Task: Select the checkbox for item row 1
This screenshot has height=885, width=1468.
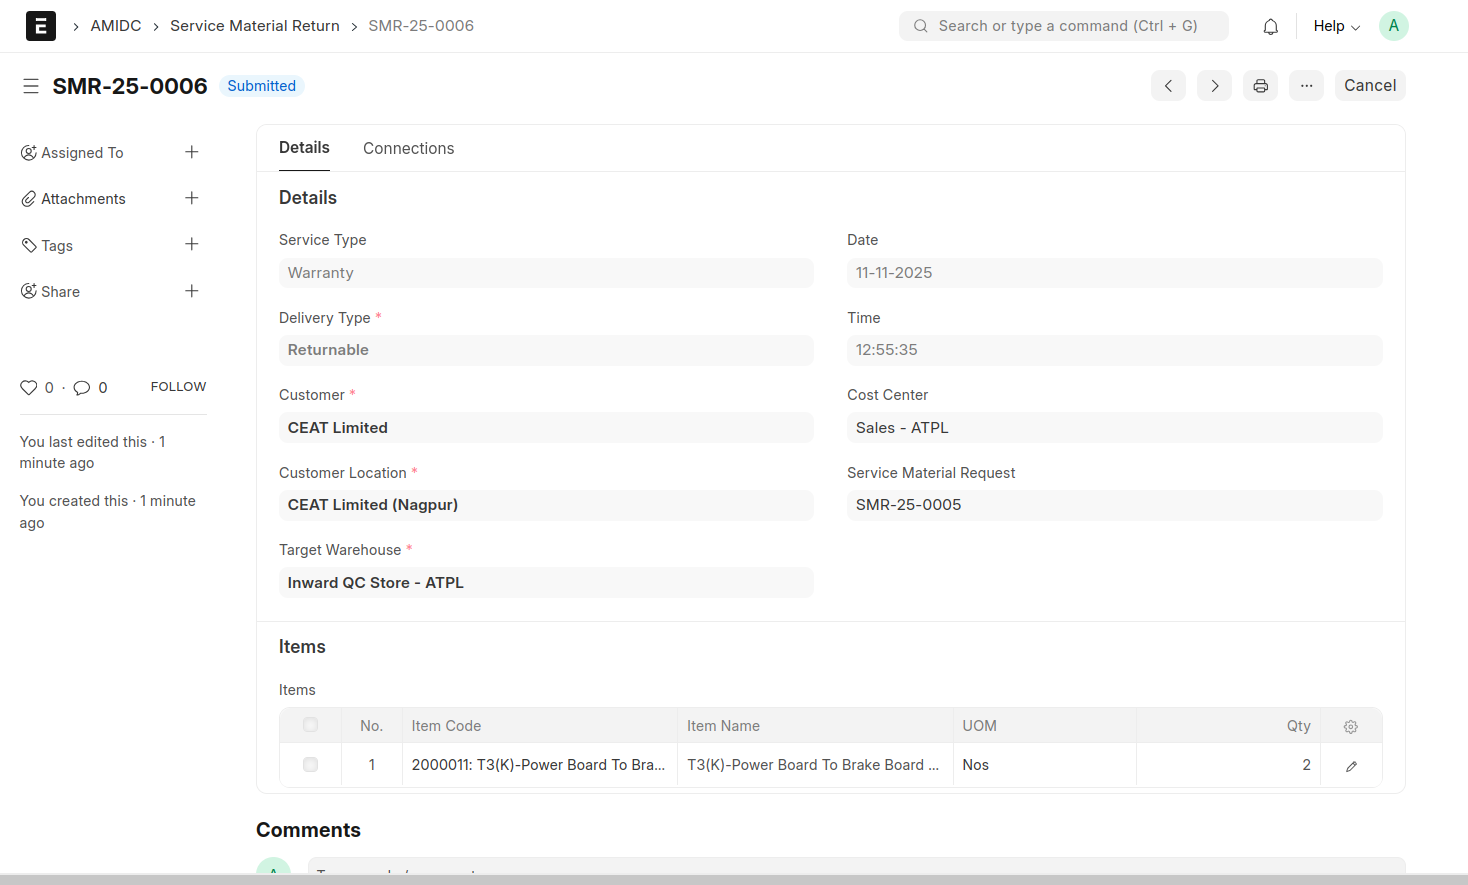Action: [x=310, y=764]
